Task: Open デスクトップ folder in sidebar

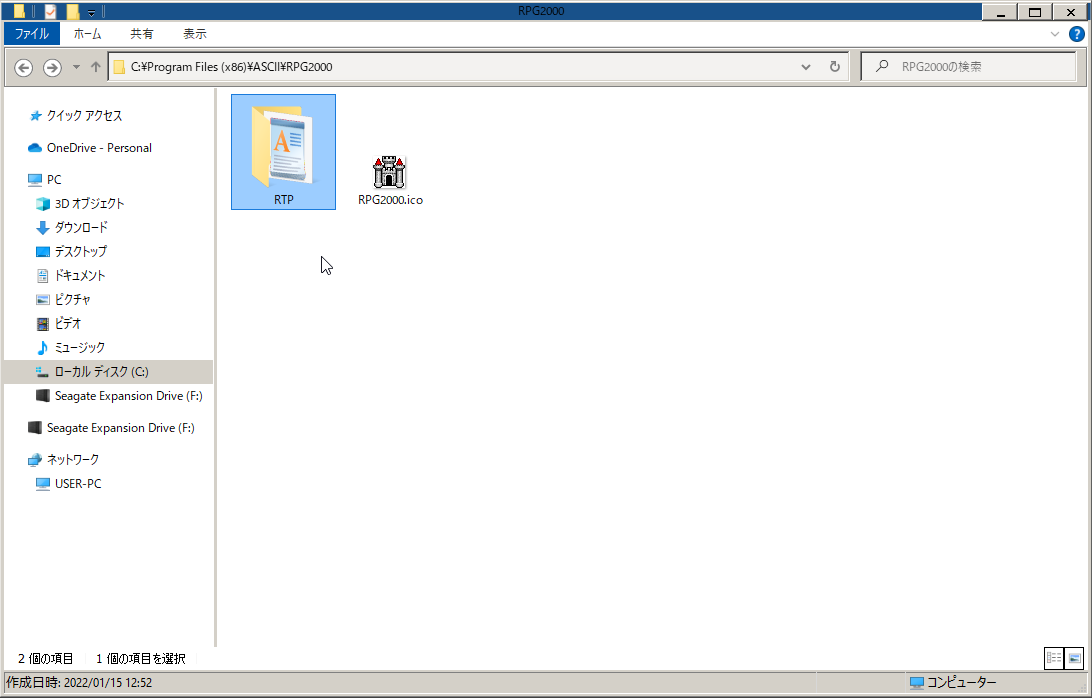Action: coord(81,251)
